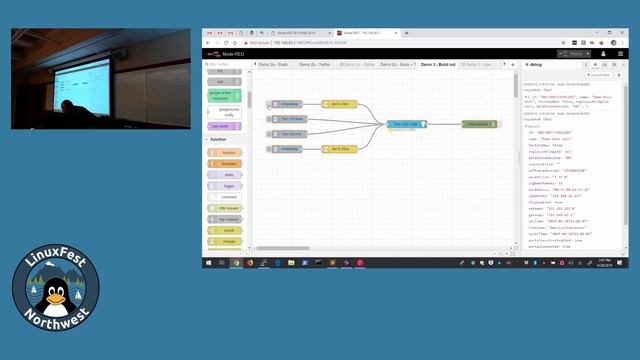Open the Chrome three-dot menu
This screenshot has width=640, height=360.
point(623,43)
